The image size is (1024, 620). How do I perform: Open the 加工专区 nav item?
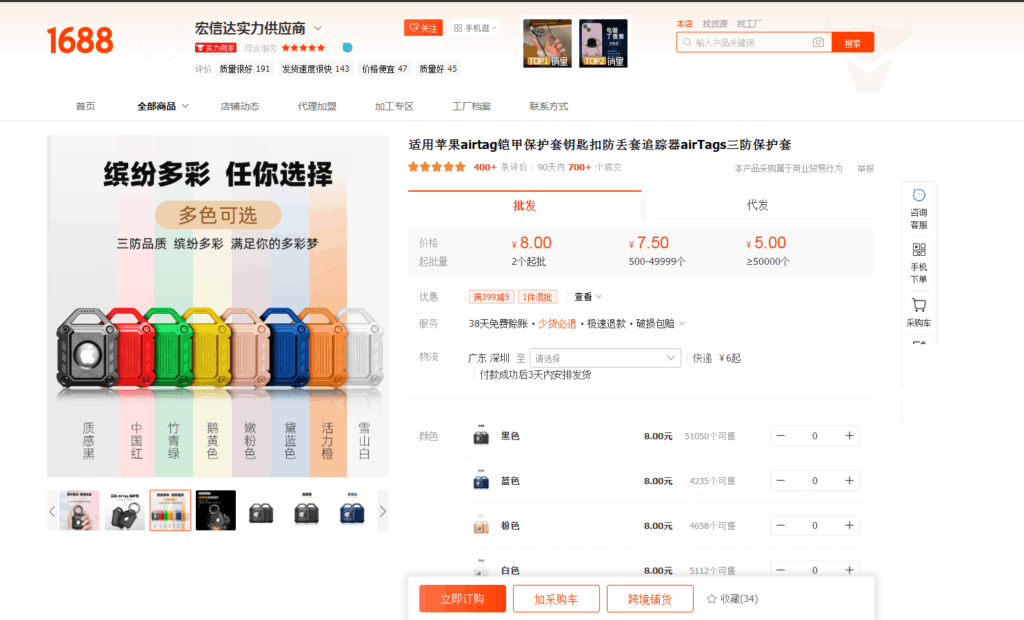coord(394,106)
